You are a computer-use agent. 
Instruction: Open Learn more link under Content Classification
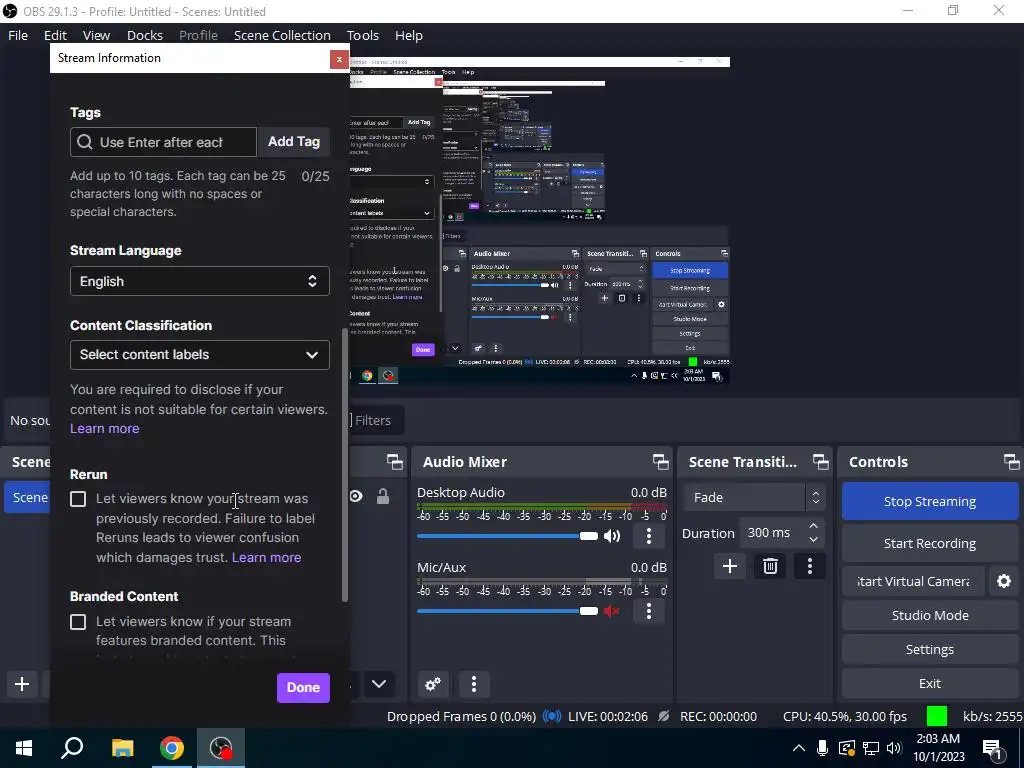pyautogui.click(x=104, y=428)
